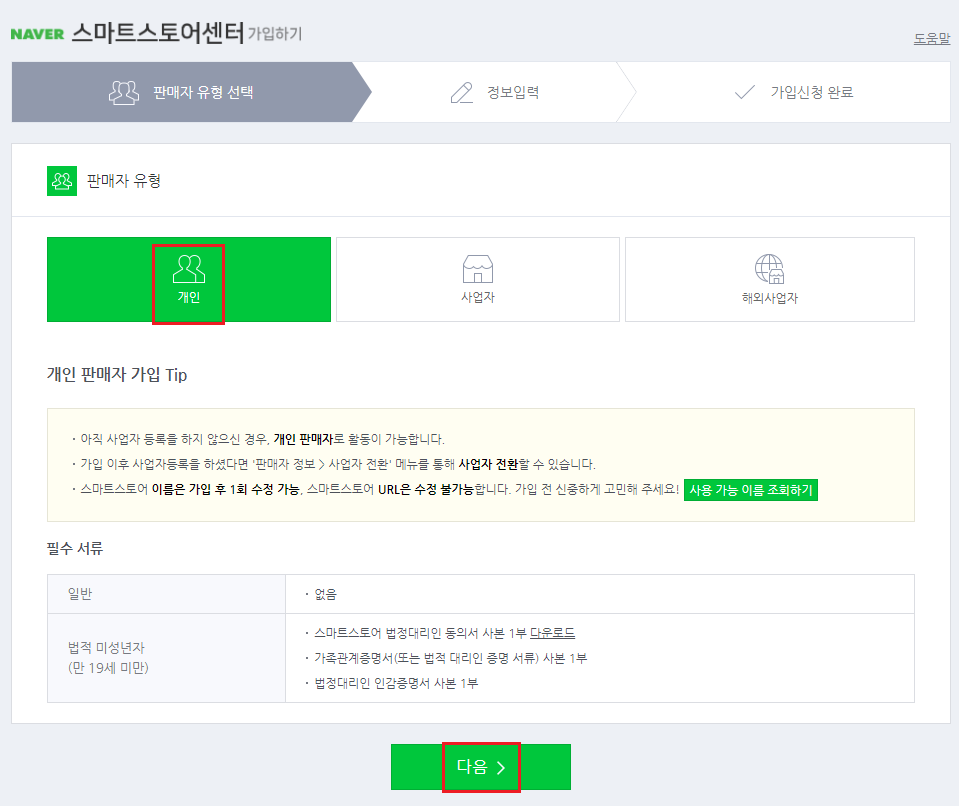Choose the 해외사업자 seller type card
Screen dimensions: 959x806
(x=769, y=279)
